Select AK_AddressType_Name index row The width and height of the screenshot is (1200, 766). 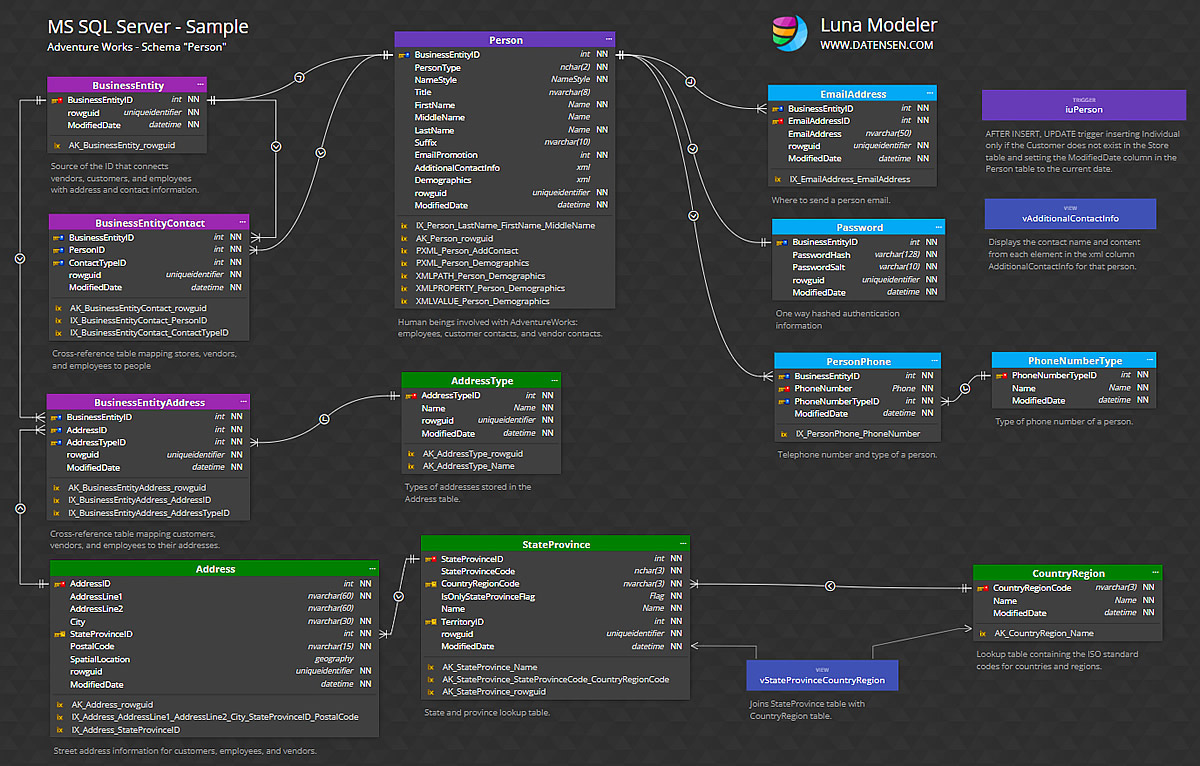[x=481, y=466]
